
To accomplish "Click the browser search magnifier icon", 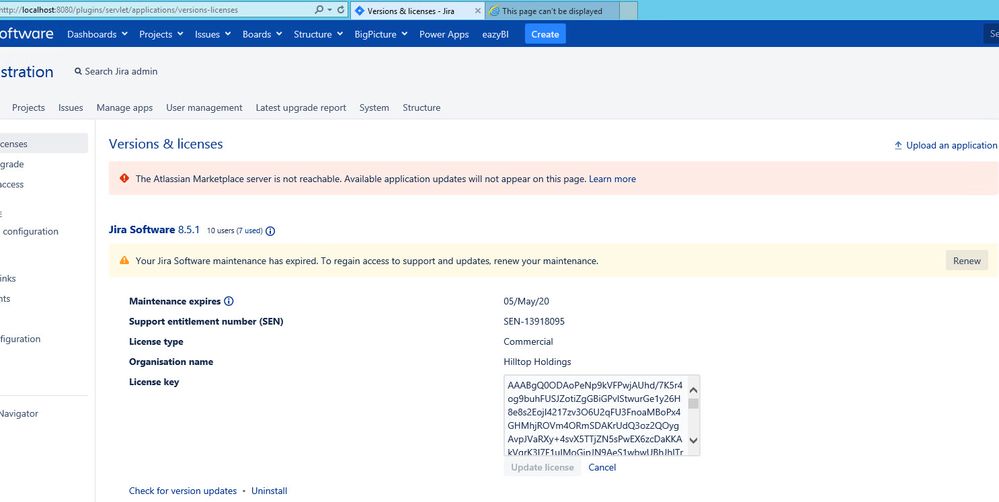I will click(319, 10).
